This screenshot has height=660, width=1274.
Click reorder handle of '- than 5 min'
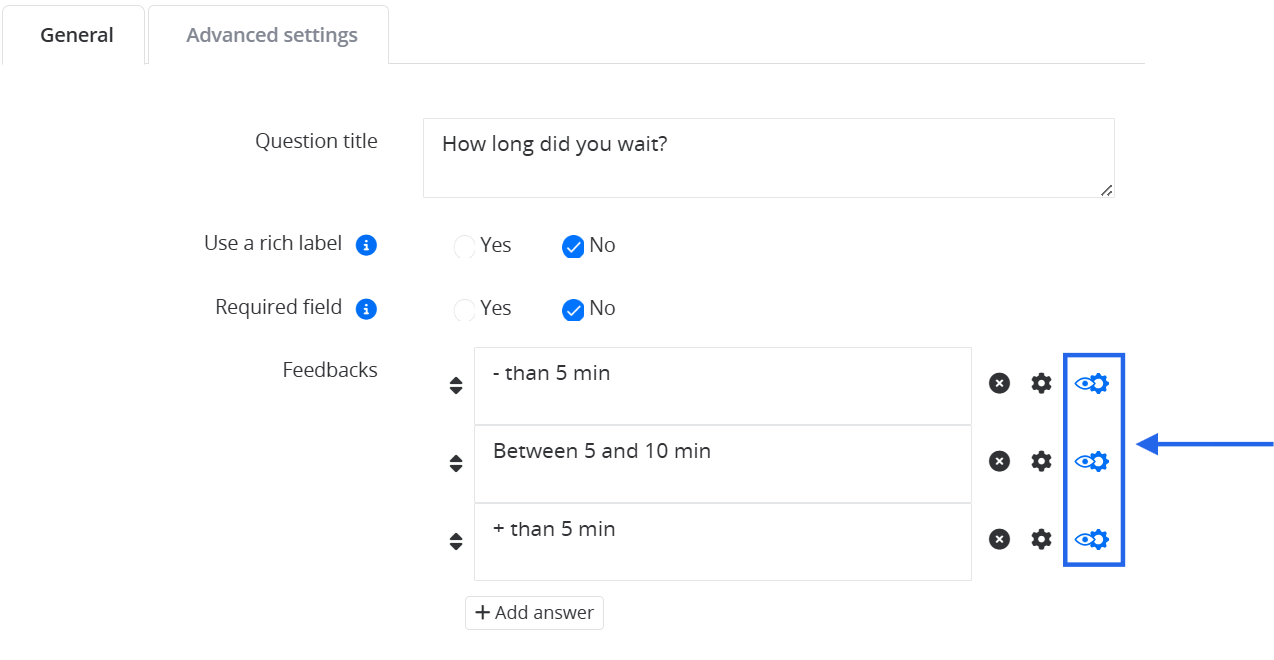pyautogui.click(x=456, y=385)
